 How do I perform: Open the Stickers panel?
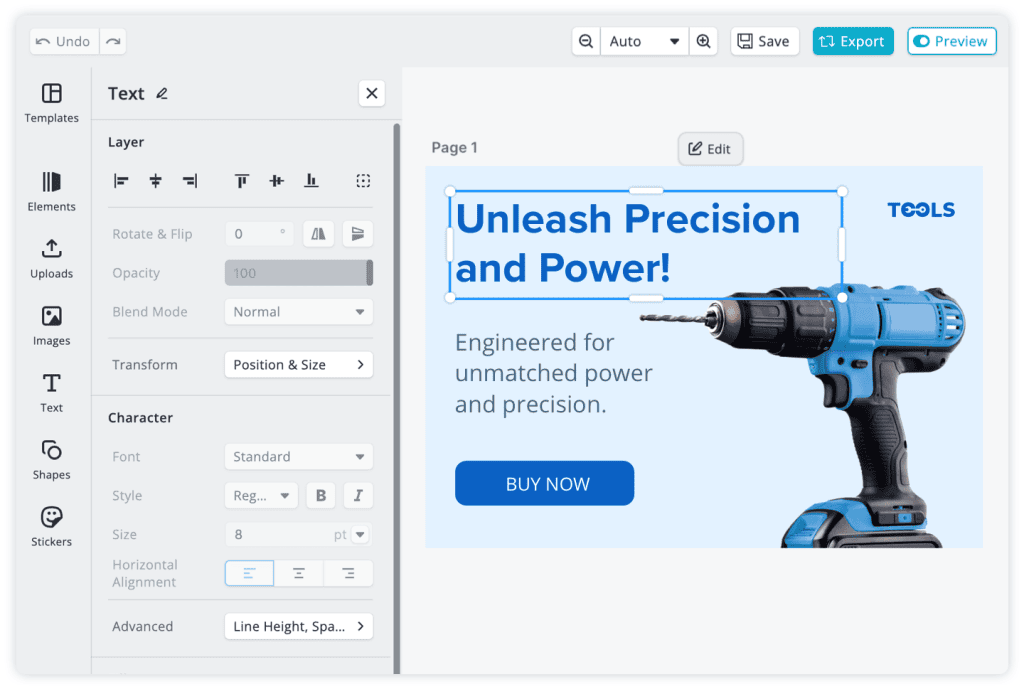coord(51,525)
